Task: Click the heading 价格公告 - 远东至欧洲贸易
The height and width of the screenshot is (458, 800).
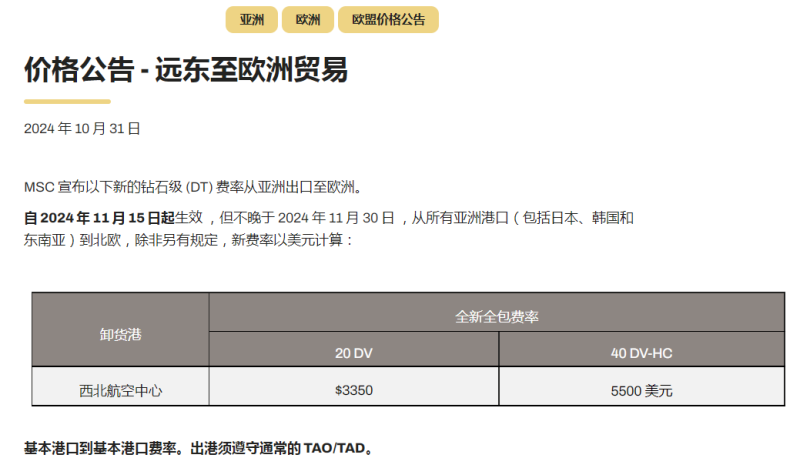Action: coord(186,70)
